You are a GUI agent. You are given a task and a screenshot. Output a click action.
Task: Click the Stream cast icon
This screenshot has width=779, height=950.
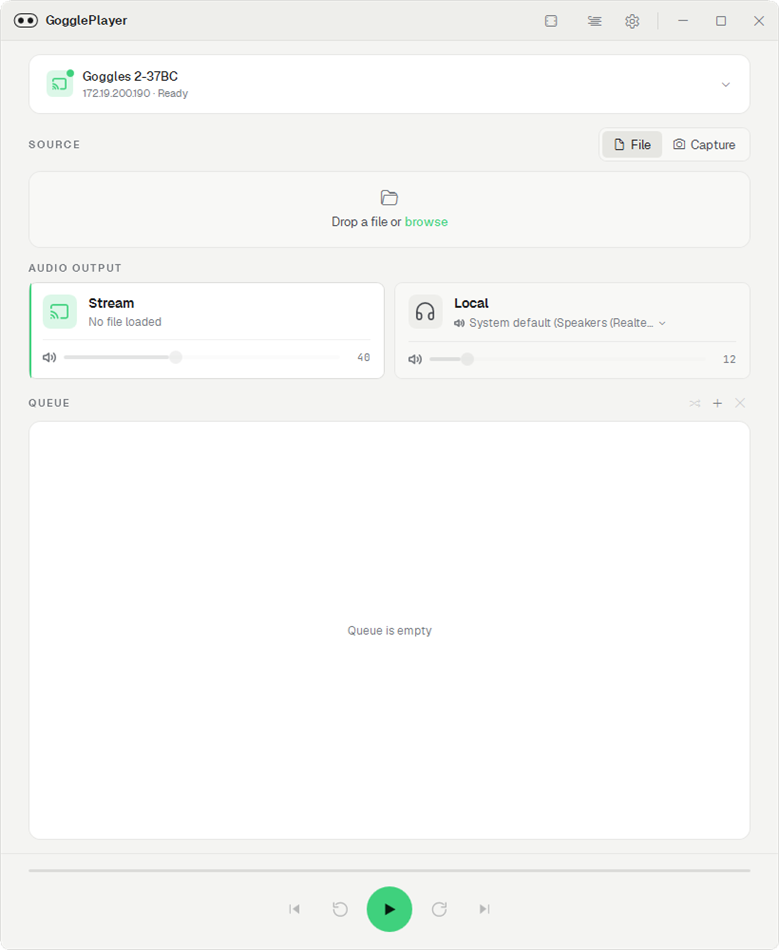[60, 311]
